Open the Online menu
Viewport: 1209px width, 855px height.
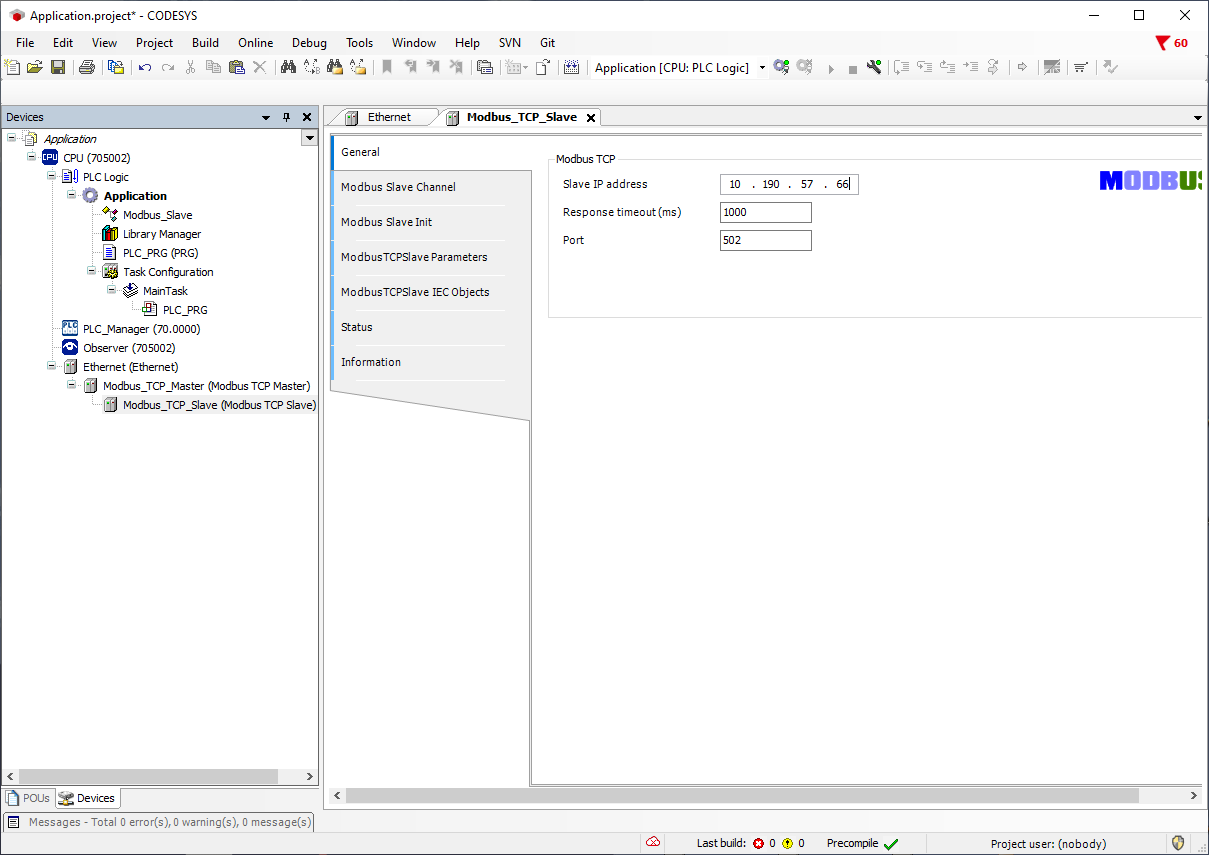click(x=255, y=43)
